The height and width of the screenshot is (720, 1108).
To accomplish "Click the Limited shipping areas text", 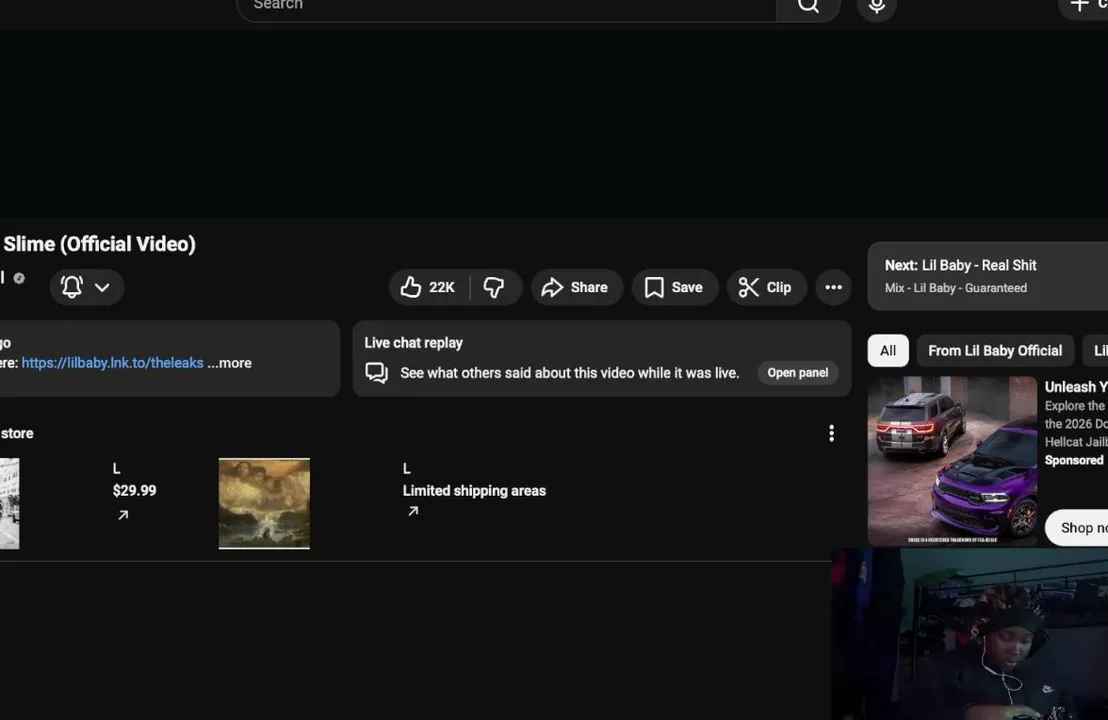I will [x=474, y=490].
